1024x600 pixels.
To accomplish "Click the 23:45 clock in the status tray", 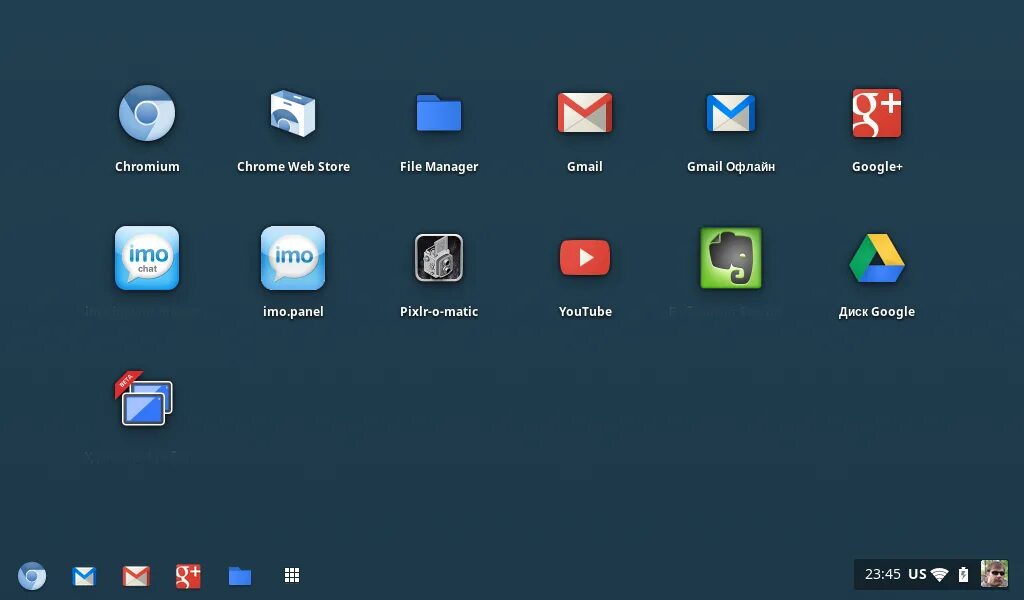I will pyautogui.click(x=882, y=575).
